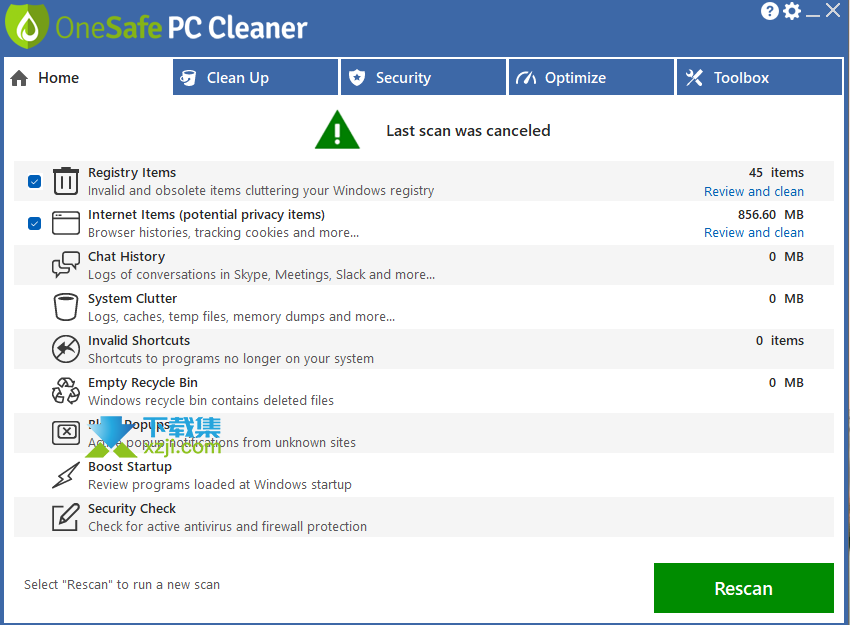Open the Optimize tab
This screenshot has height=625, width=850.
pyautogui.click(x=591, y=78)
